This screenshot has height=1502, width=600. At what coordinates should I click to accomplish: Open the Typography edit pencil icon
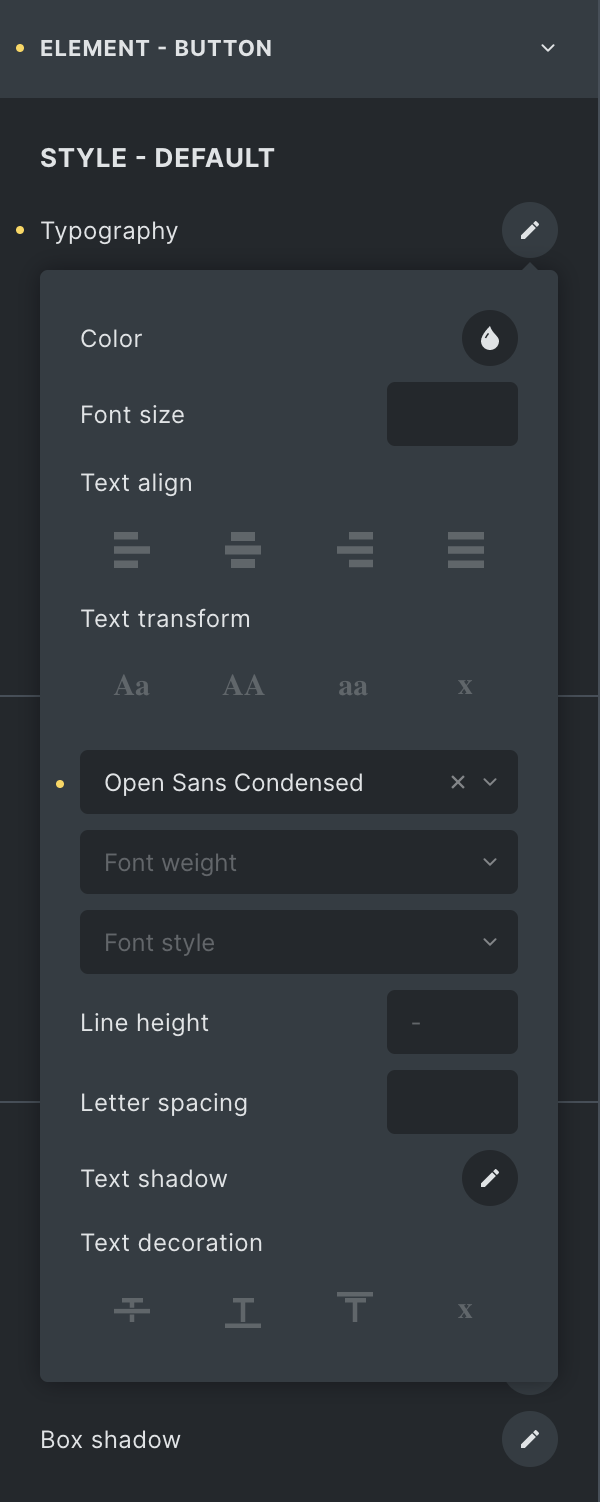[x=530, y=230]
